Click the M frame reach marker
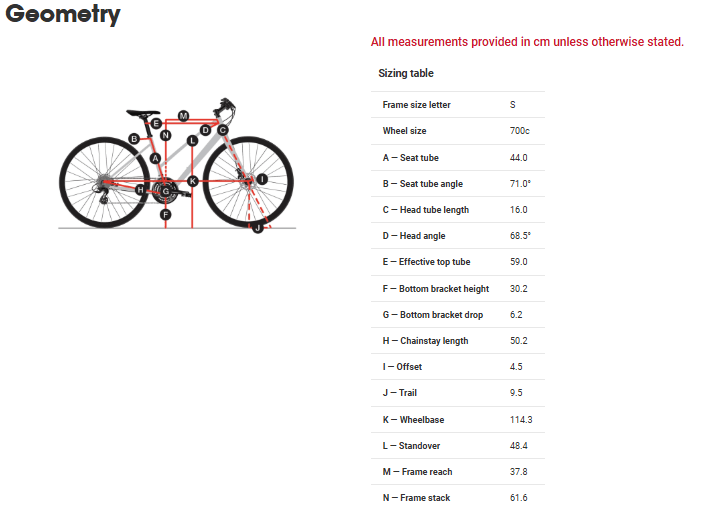 183,116
